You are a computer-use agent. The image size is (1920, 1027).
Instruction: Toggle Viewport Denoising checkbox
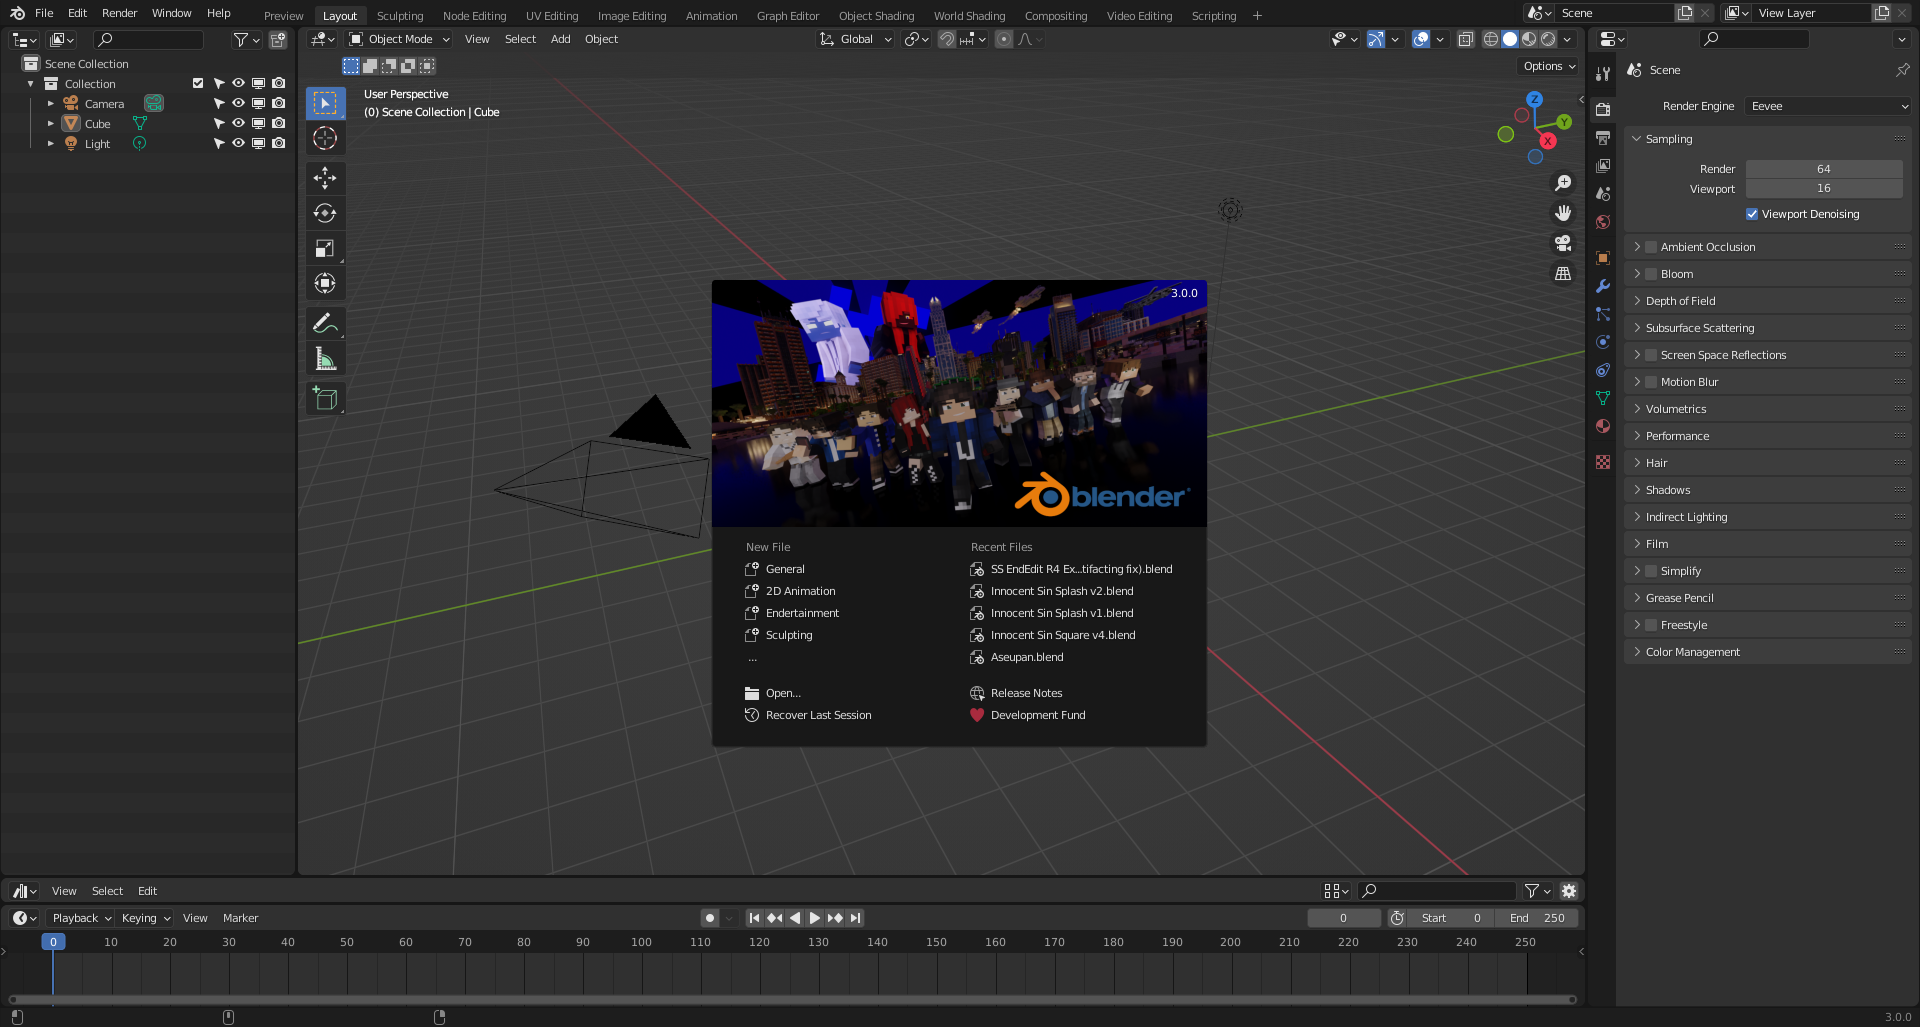1752,214
